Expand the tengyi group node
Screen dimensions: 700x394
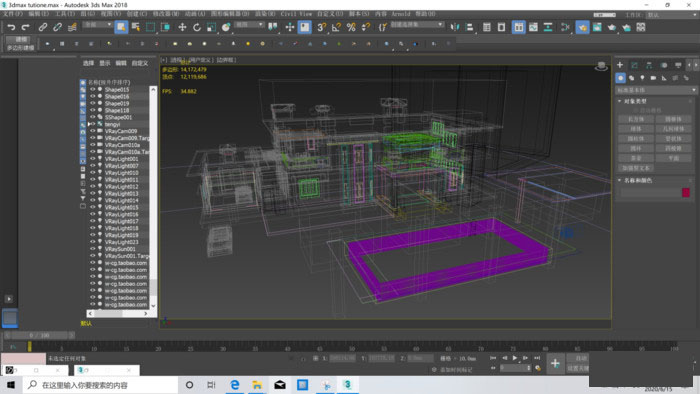(x=89, y=124)
